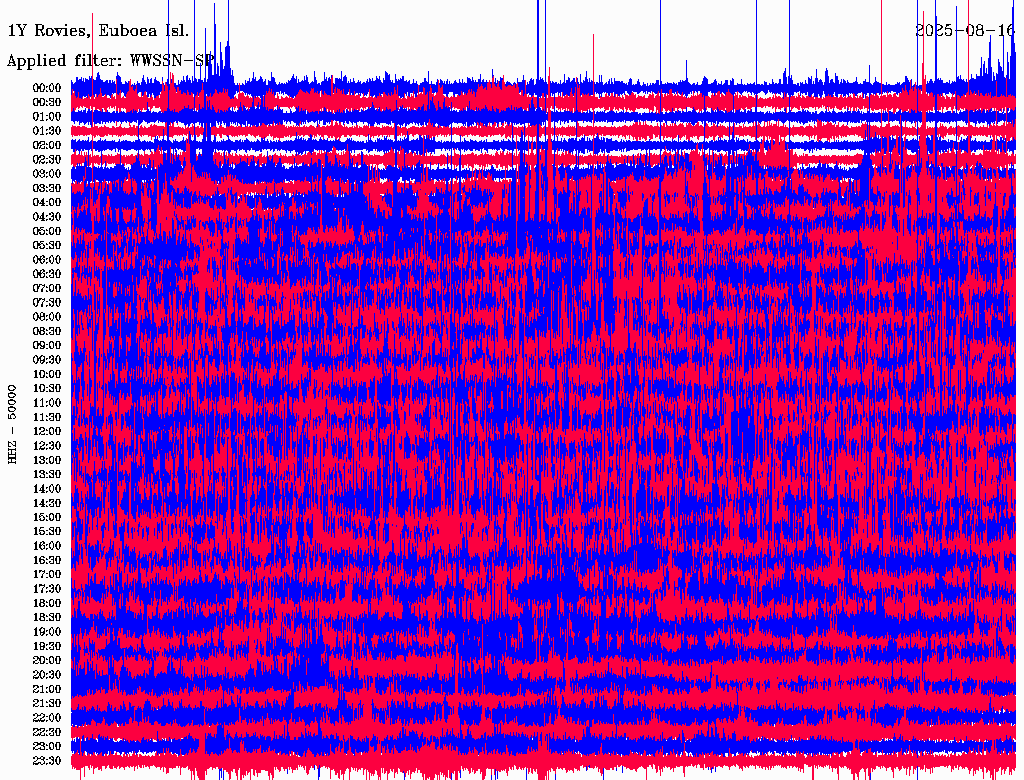Click the 10:30 time label
Screen dimensions: 1024x780
(x=47, y=388)
